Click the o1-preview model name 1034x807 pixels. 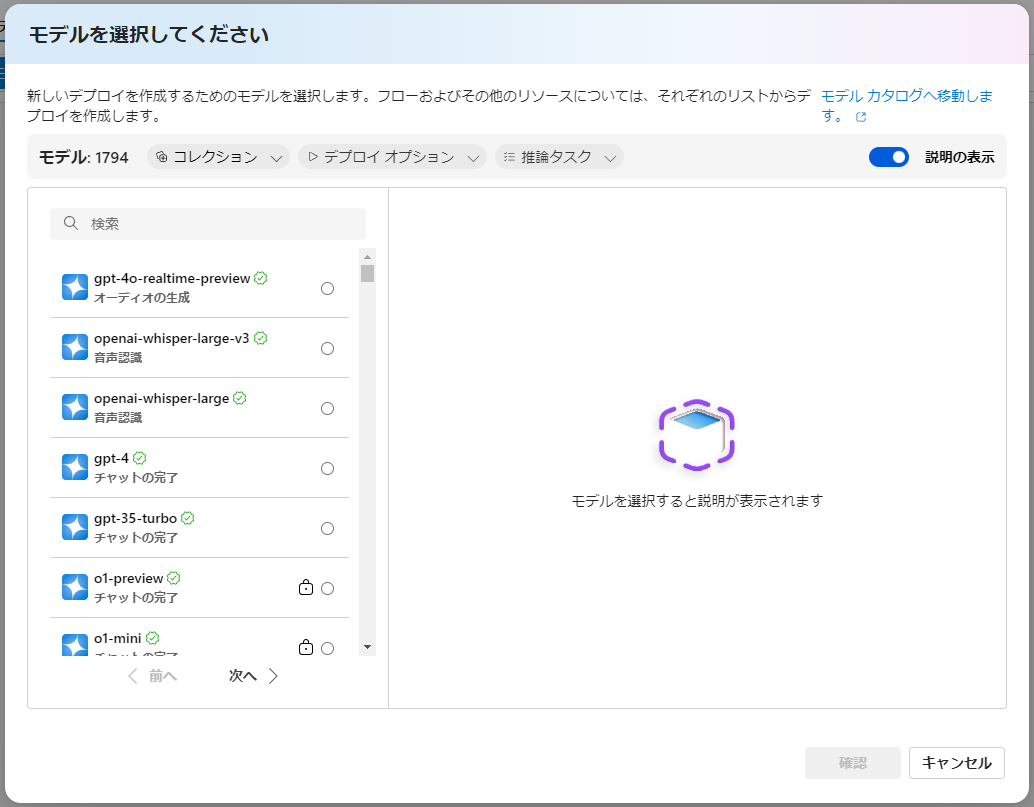point(129,578)
